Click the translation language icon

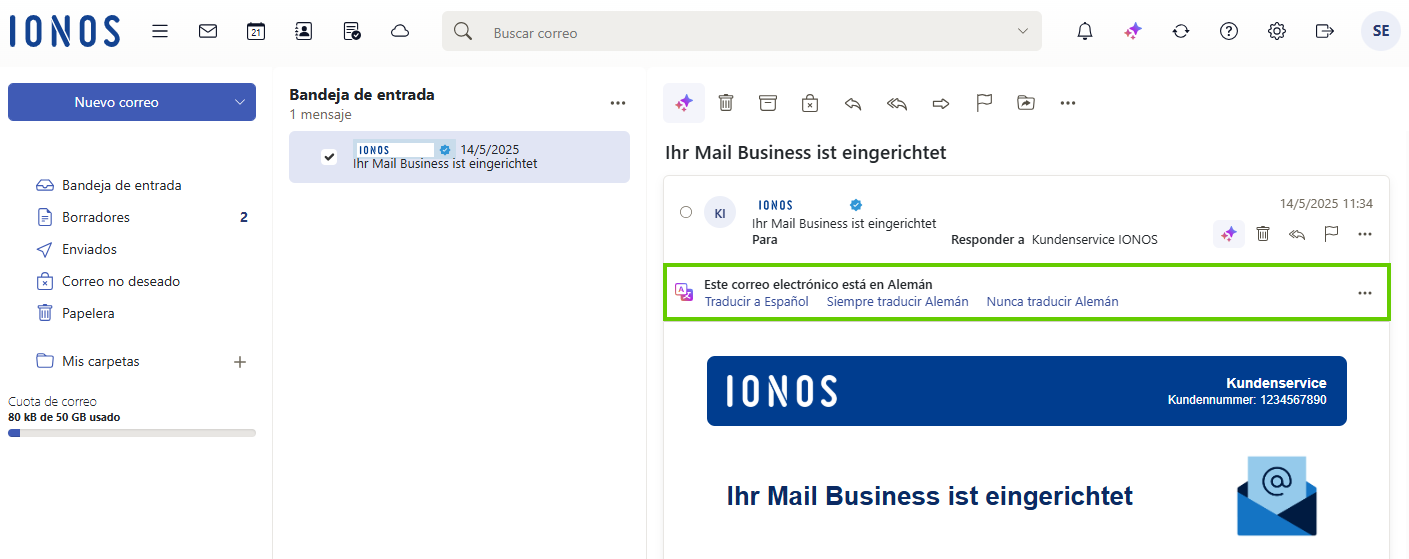click(684, 292)
